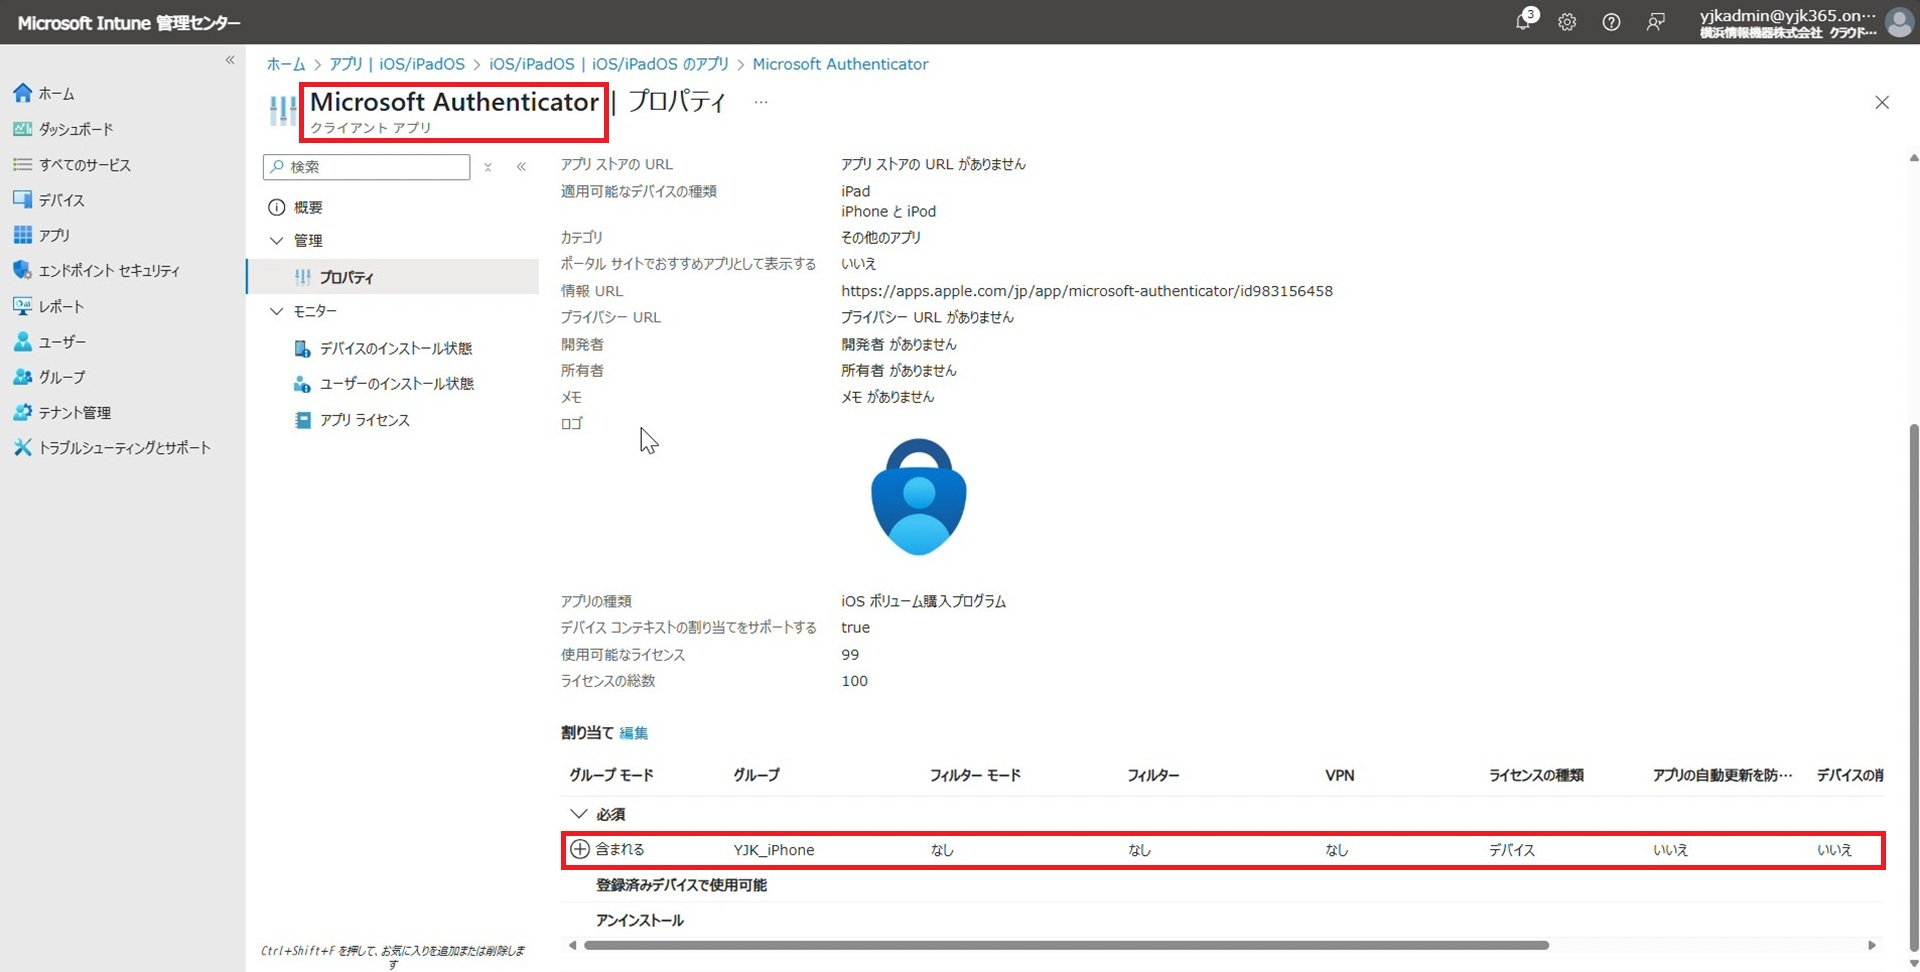Open 概要 in the resource menu
Screen dimensions: 1920x972
click(307, 208)
